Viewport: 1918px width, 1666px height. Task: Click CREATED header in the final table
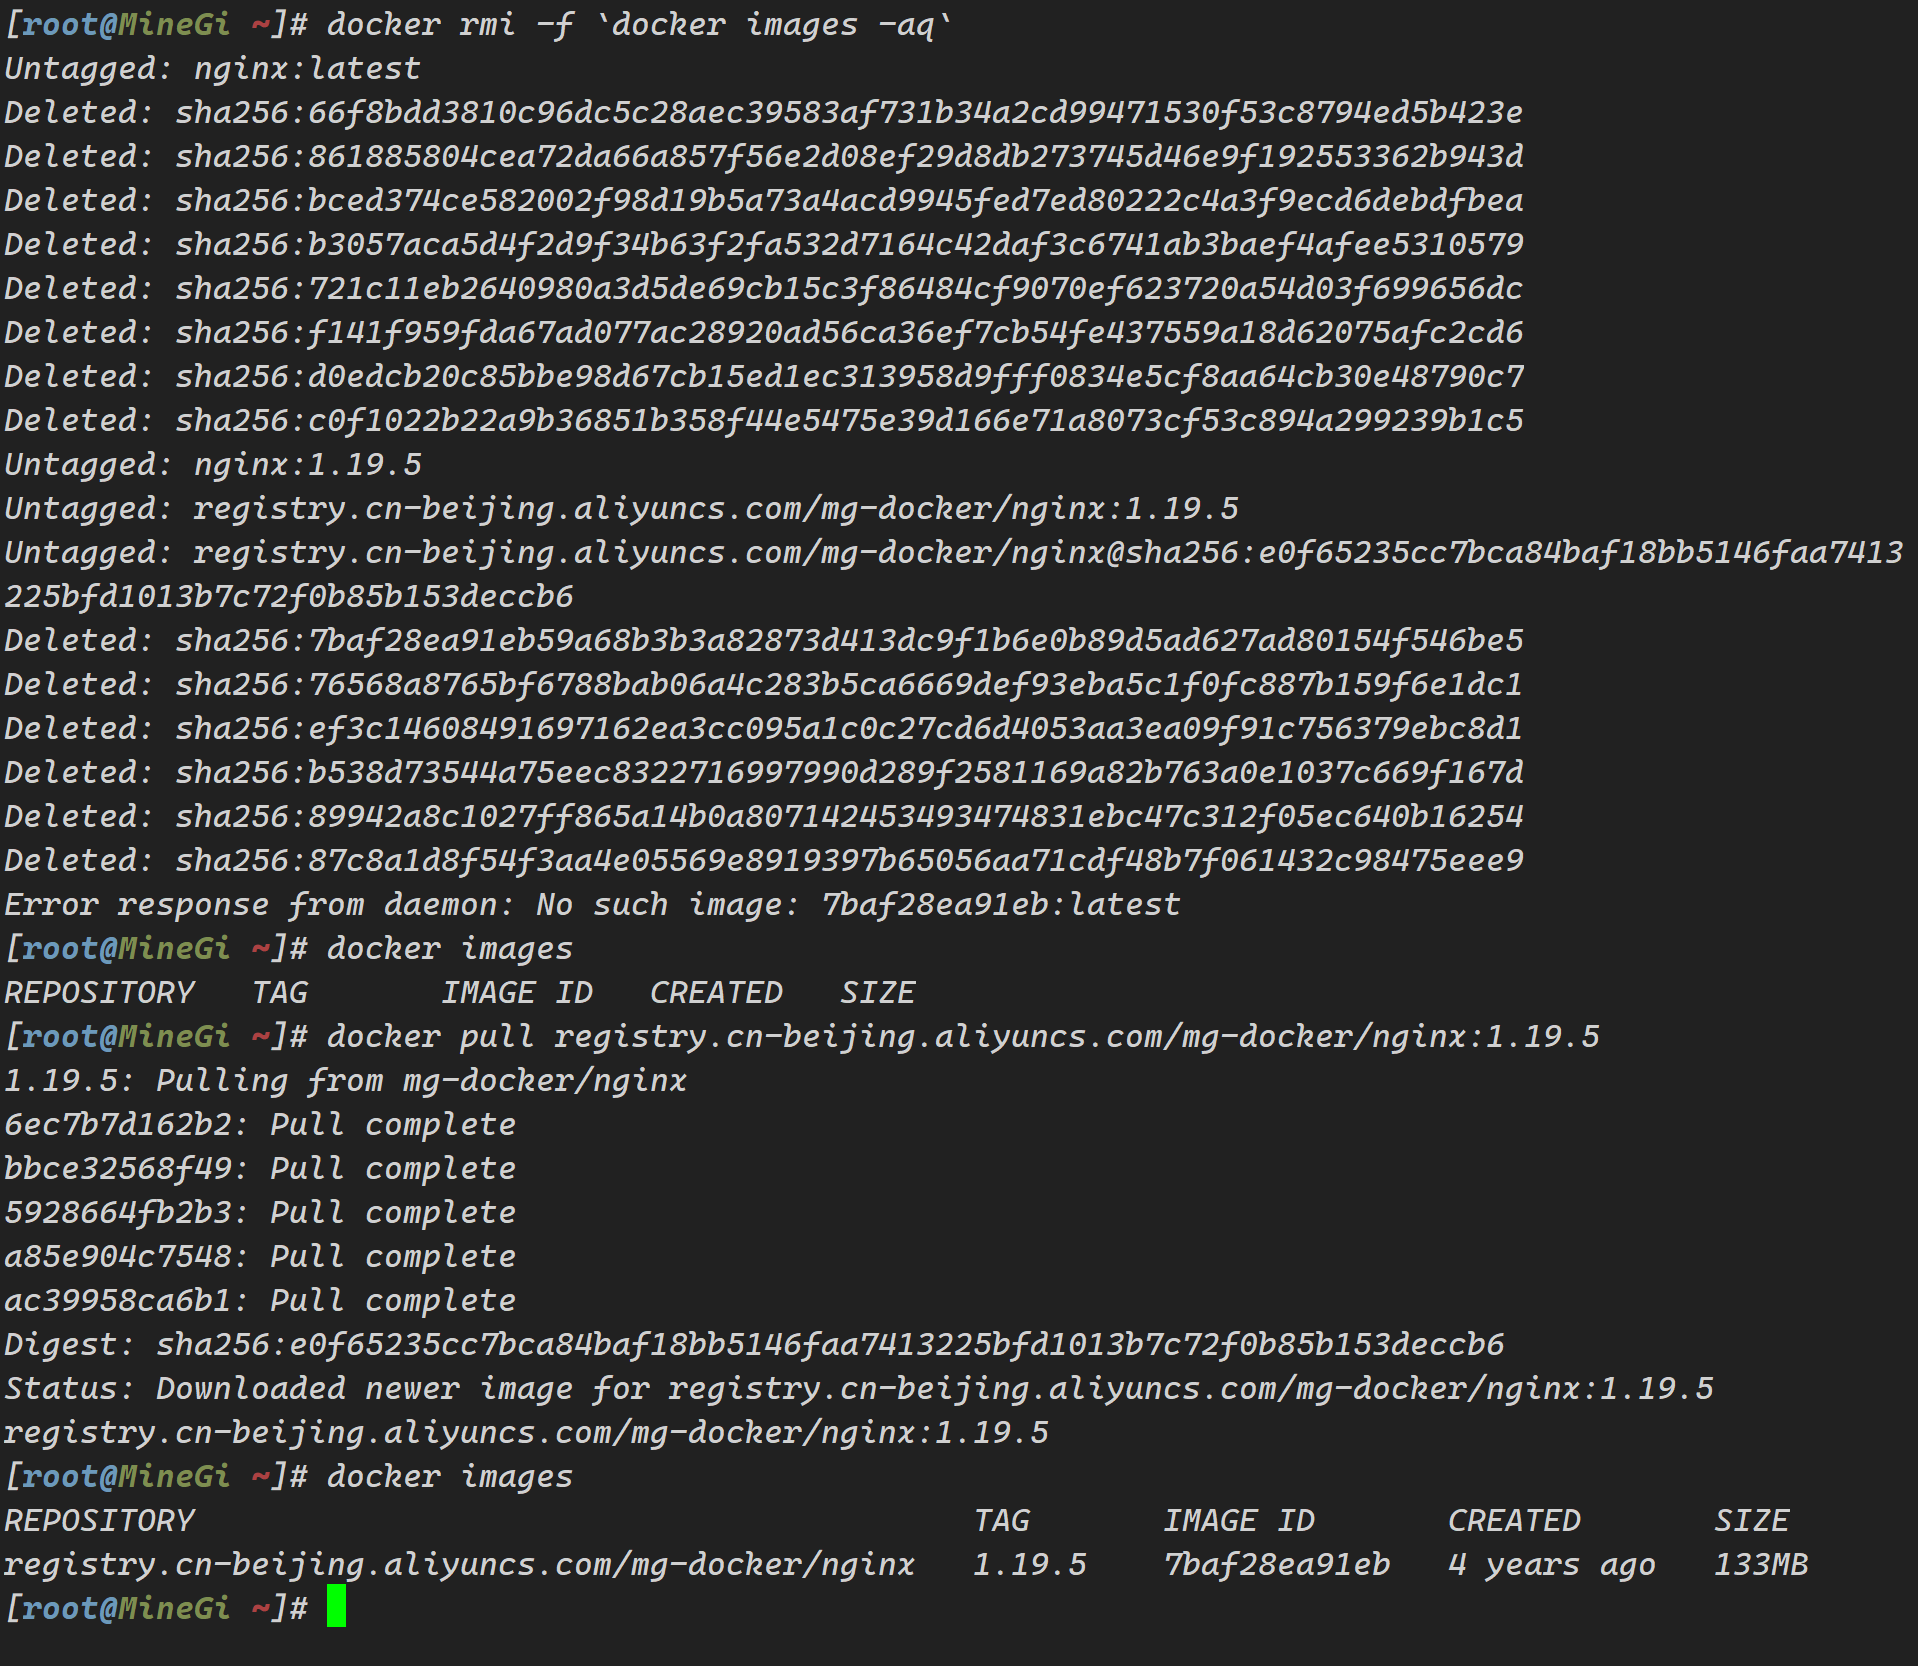1514,1520
